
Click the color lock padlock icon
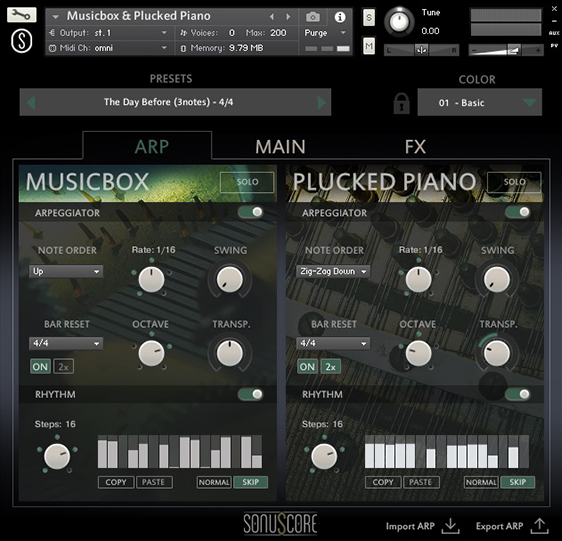(401, 104)
